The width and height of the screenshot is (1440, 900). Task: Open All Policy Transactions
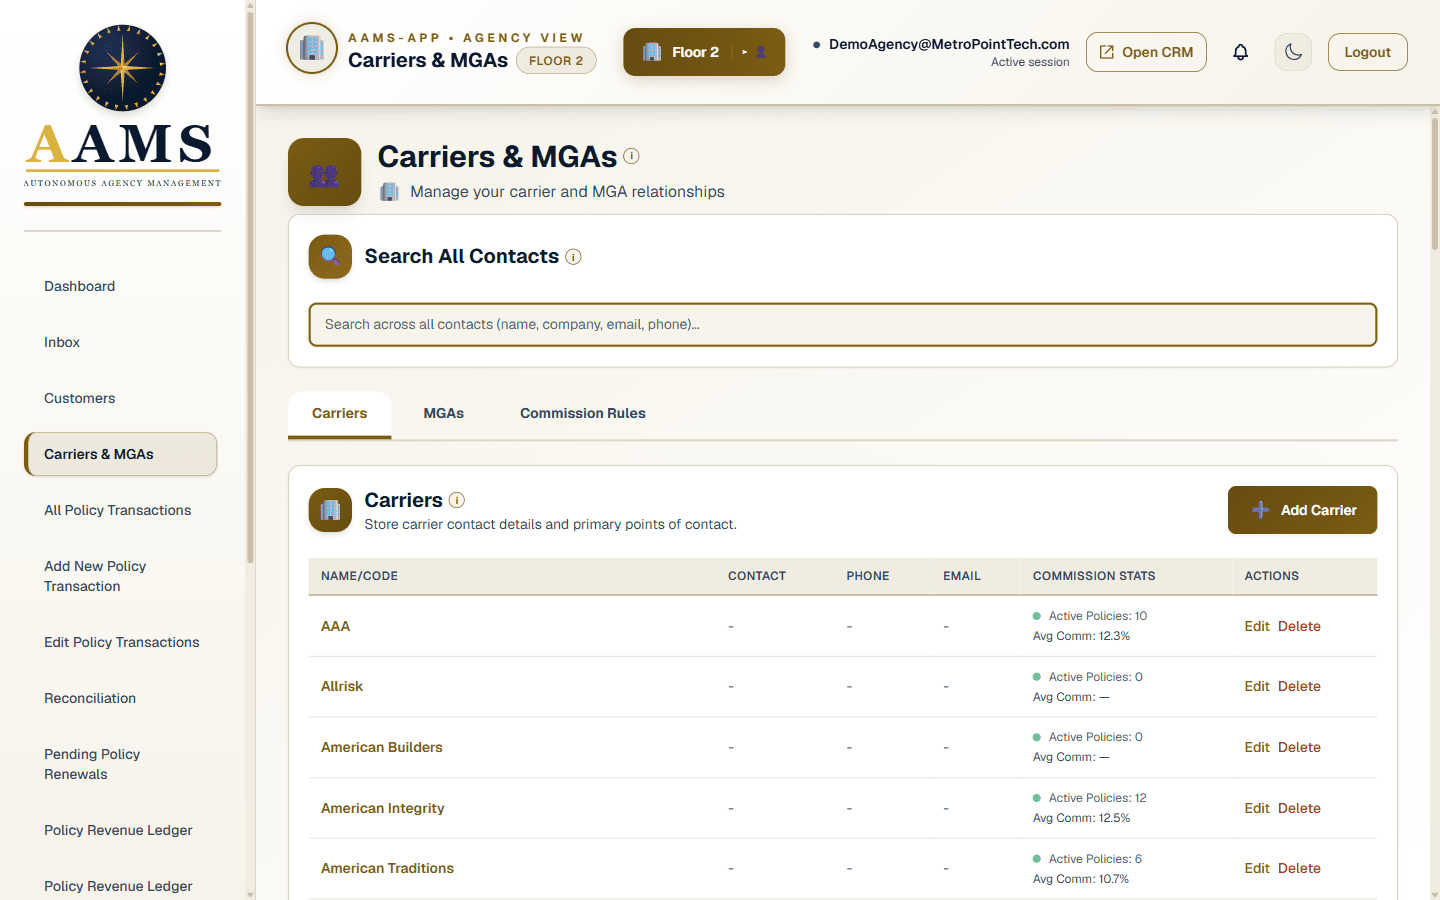click(x=120, y=510)
